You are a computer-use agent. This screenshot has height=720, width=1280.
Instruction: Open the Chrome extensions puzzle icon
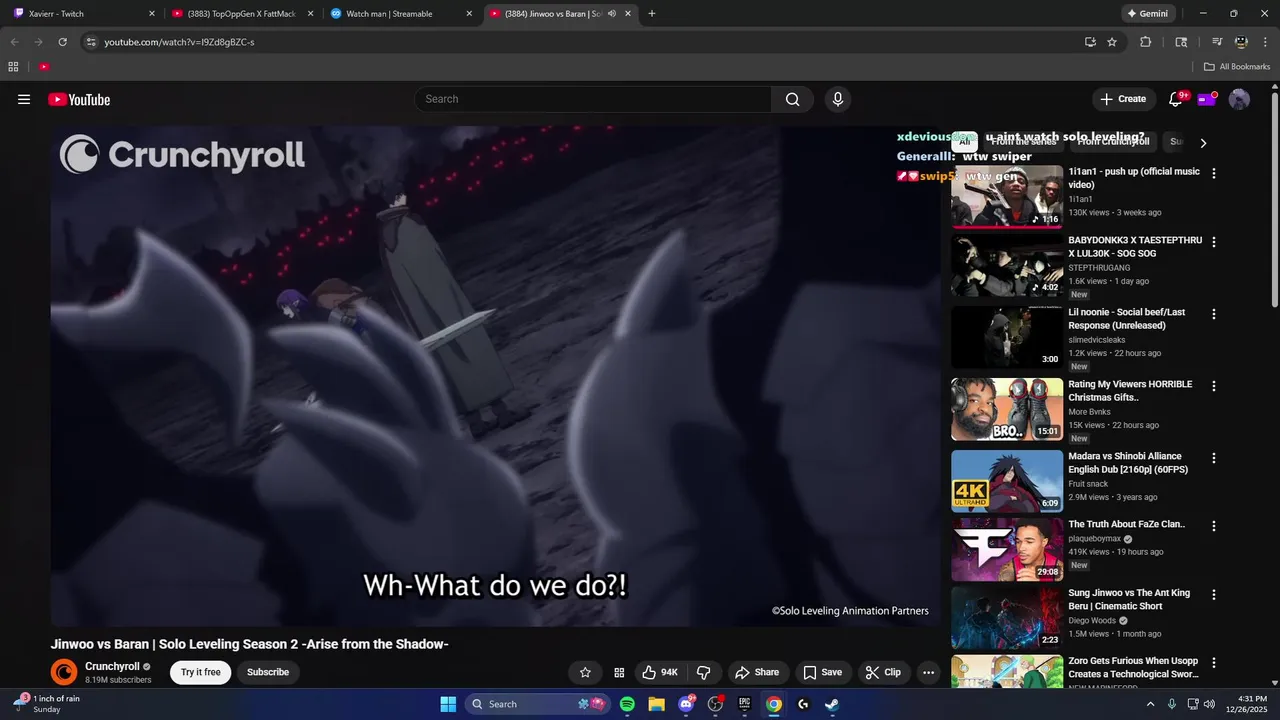click(1146, 42)
